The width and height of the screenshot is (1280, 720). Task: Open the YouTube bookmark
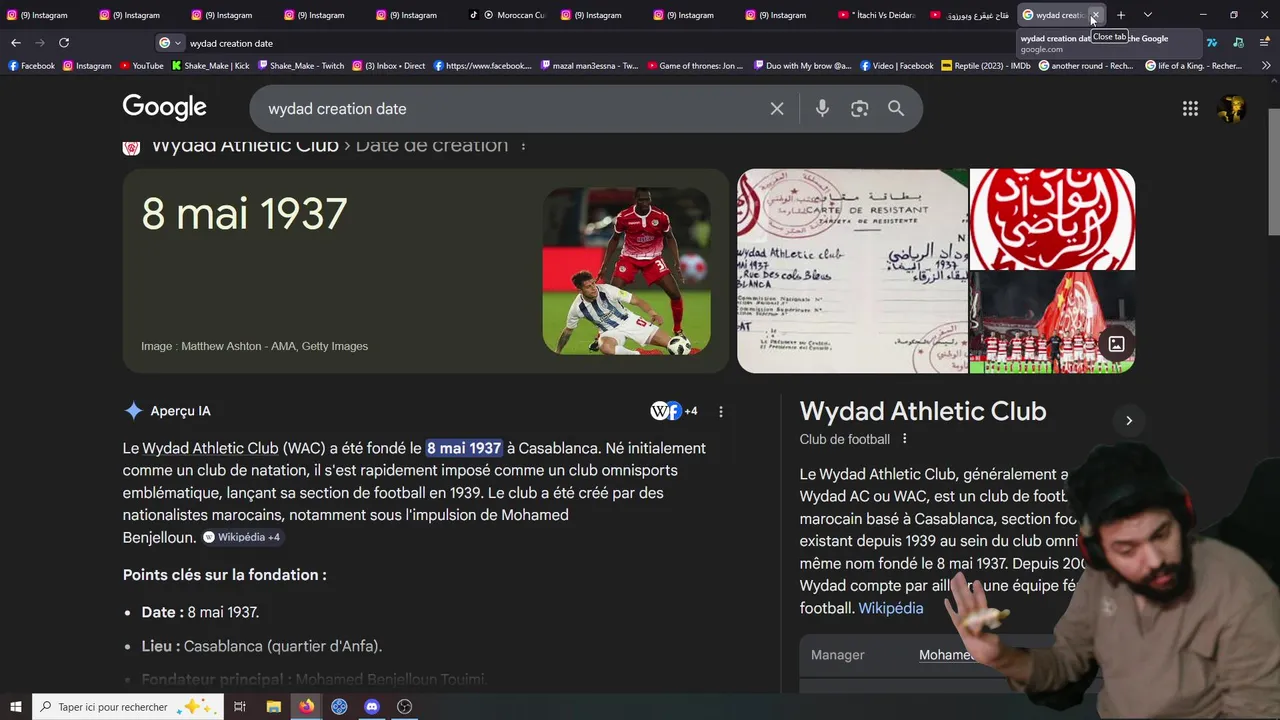pos(141,66)
